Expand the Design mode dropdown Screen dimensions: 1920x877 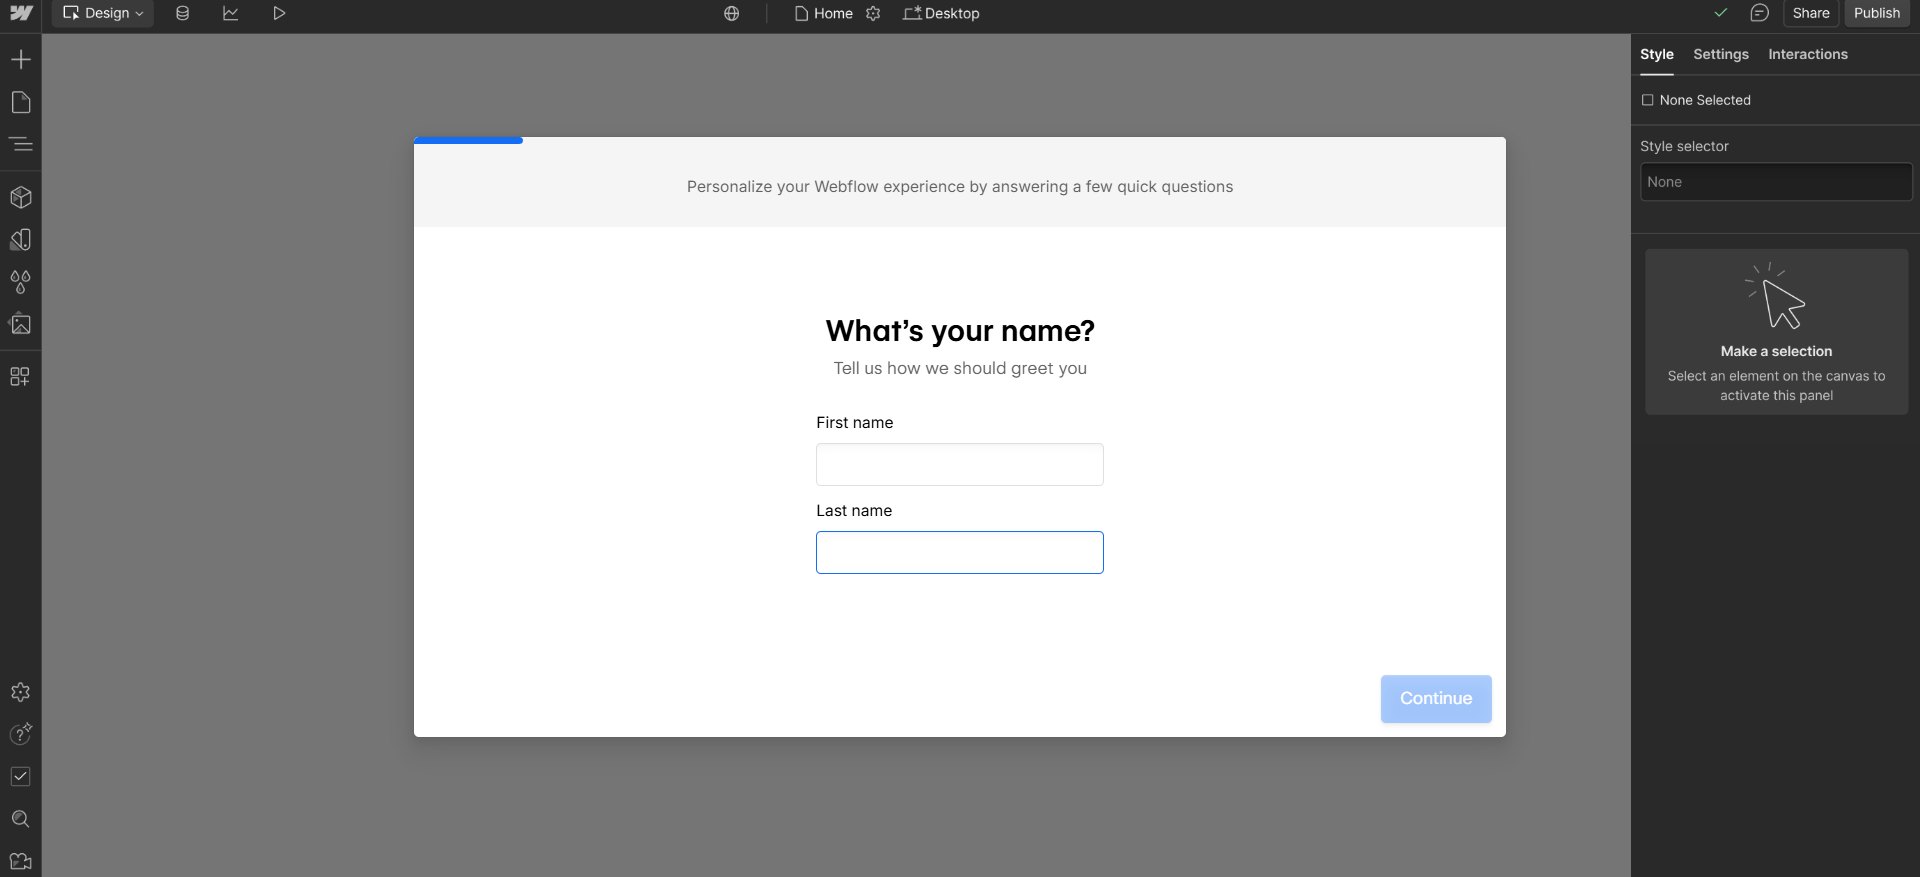point(103,14)
